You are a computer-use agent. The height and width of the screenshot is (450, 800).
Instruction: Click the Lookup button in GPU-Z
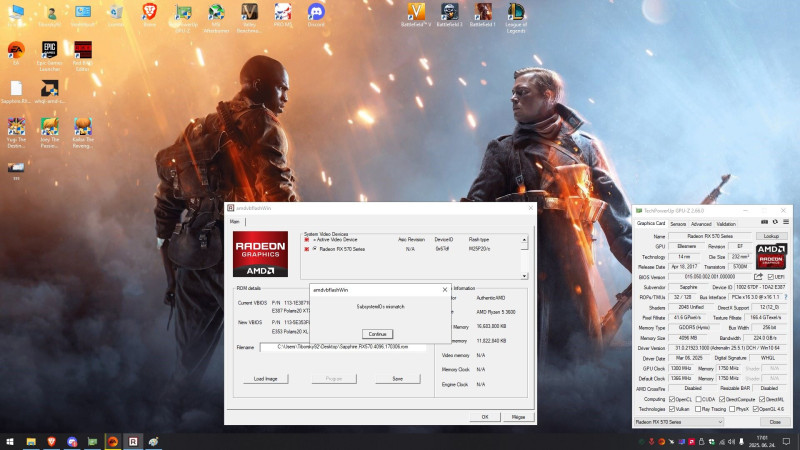coord(771,236)
